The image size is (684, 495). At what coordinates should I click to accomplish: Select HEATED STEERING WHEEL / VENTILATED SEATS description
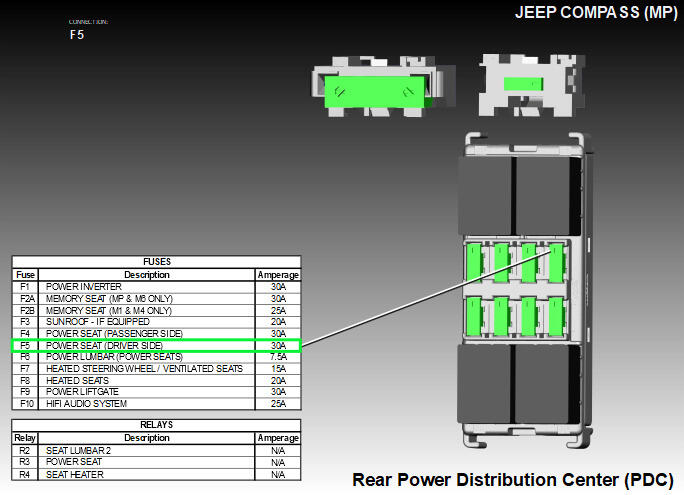tap(144, 369)
